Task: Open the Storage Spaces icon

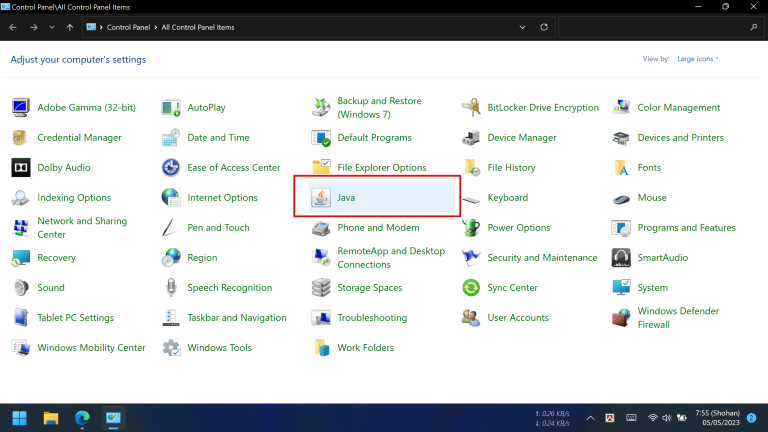Action: tap(321, 288)
